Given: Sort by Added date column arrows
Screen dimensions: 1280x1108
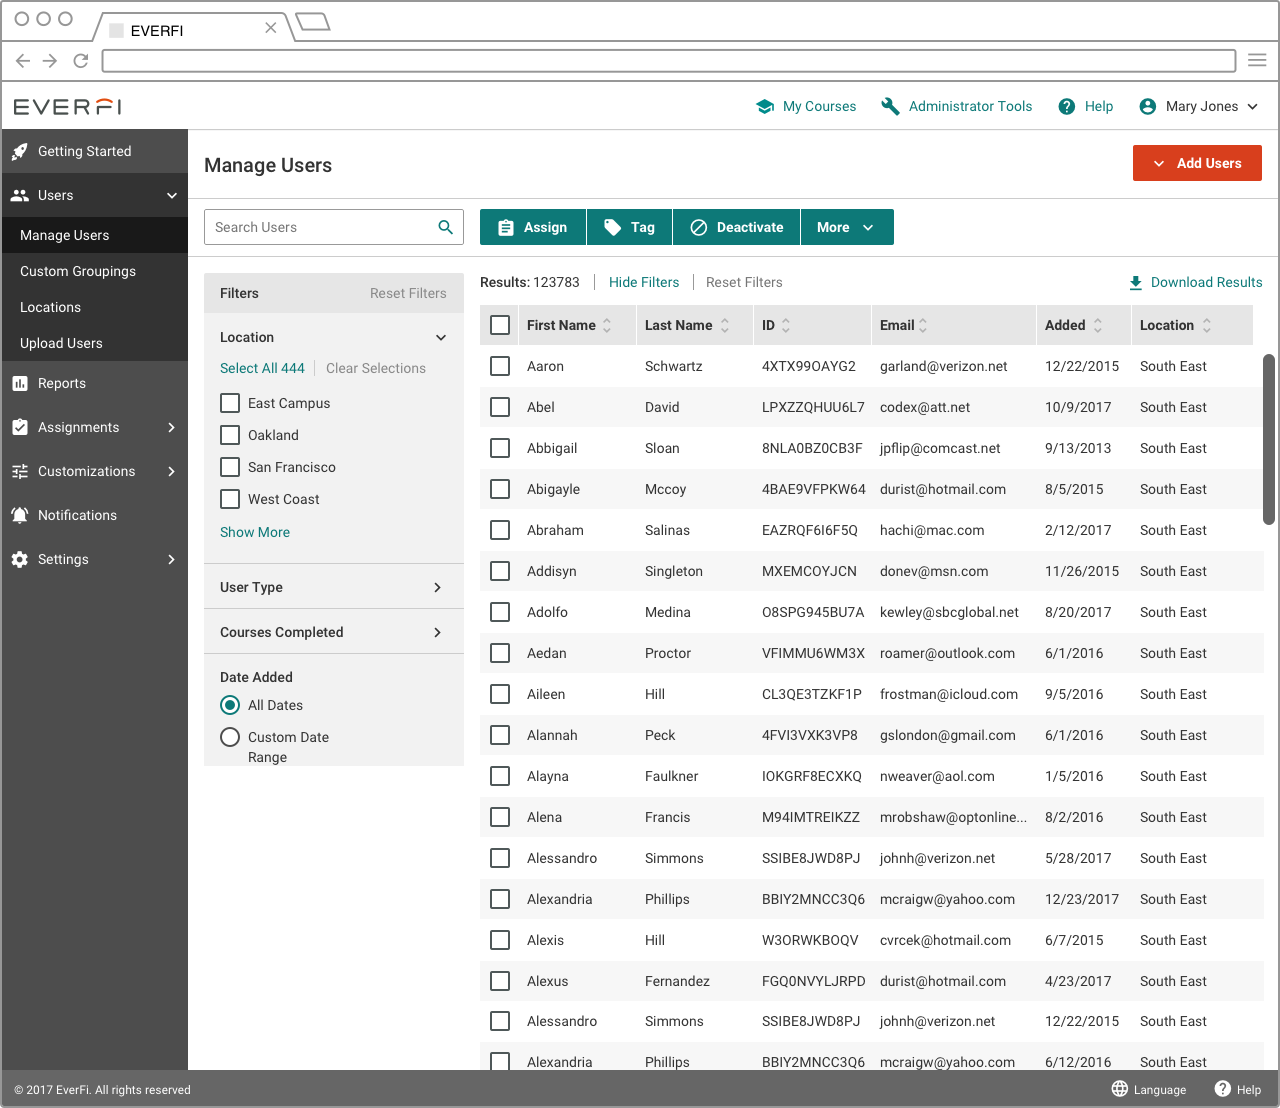Looking at the screenshot, I should [x=1098, y=326].
